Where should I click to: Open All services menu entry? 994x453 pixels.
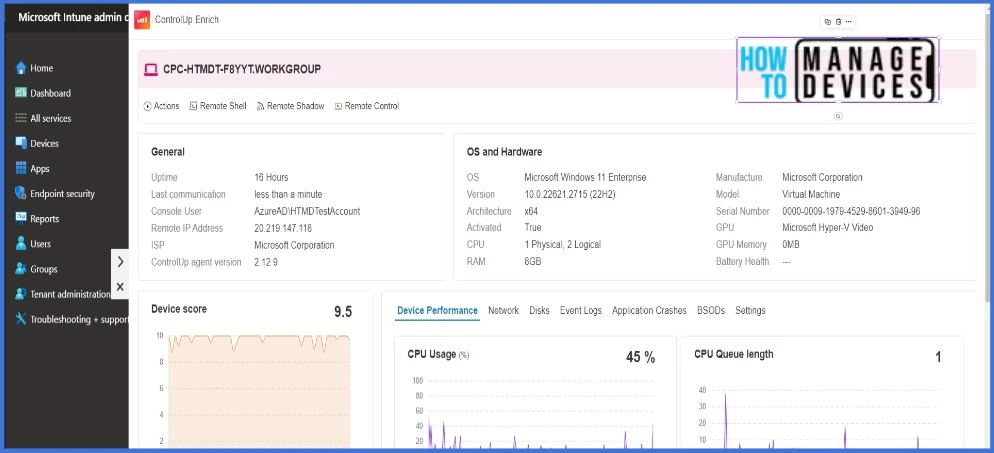[x=51, y=118]
